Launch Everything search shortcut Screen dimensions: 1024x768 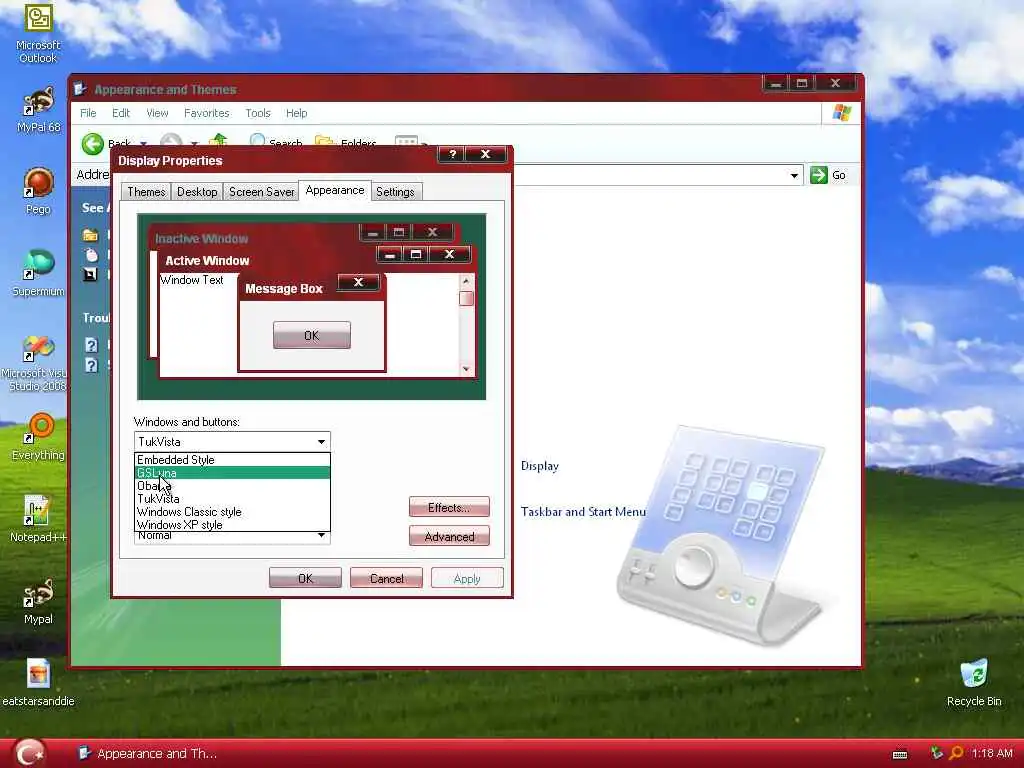tap(38, 436)
